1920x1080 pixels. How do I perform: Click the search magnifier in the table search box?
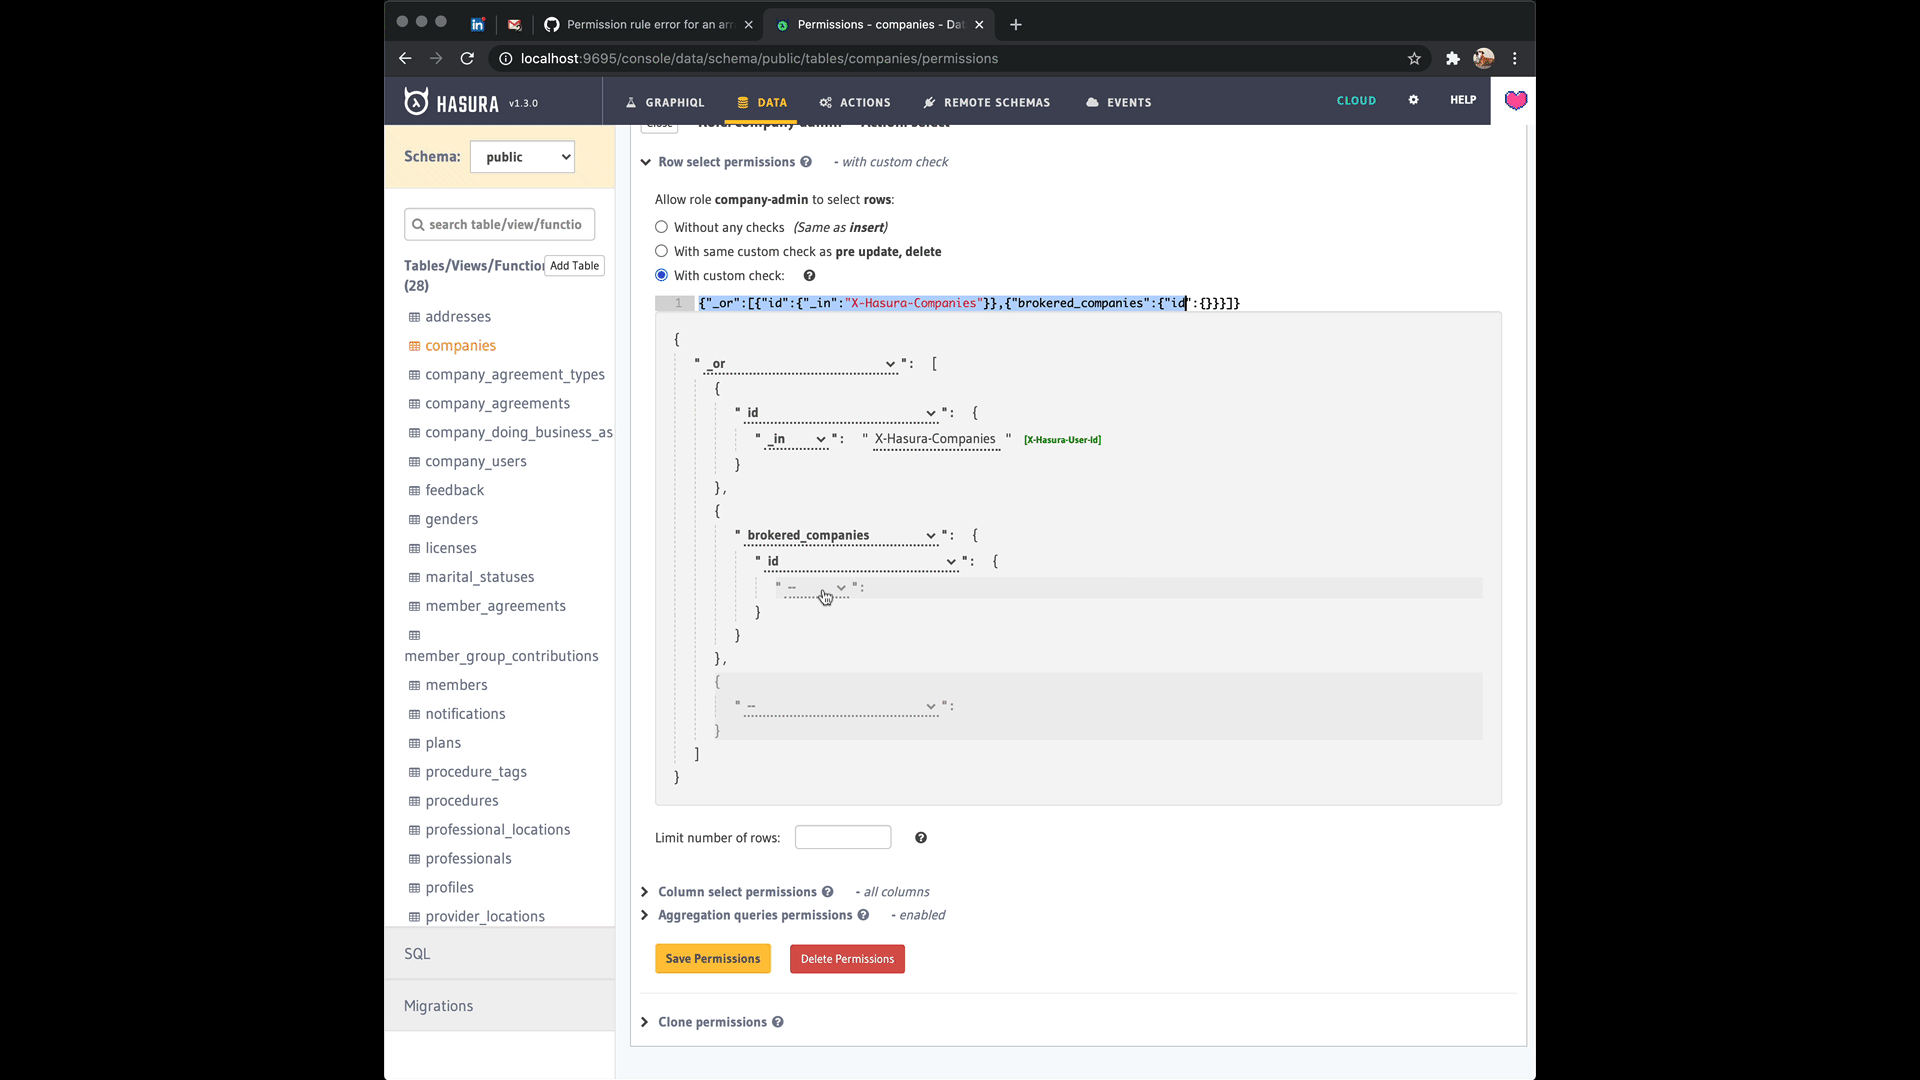[x=419, y=224]
